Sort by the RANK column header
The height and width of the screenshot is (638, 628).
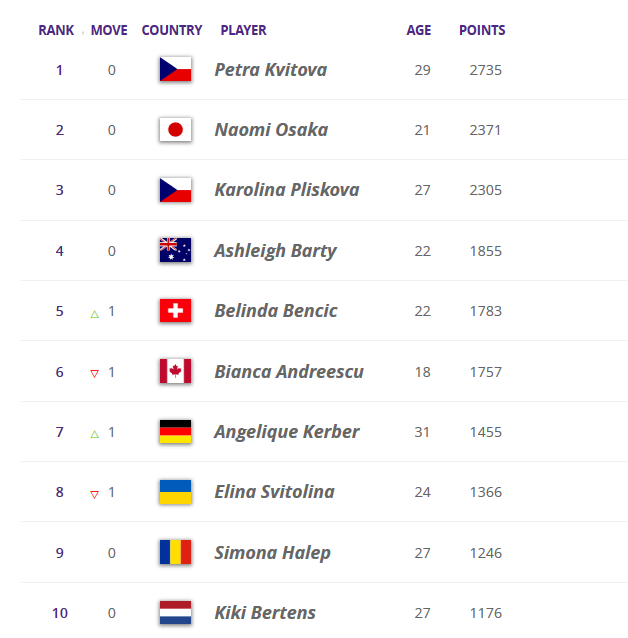coord(56,30)
